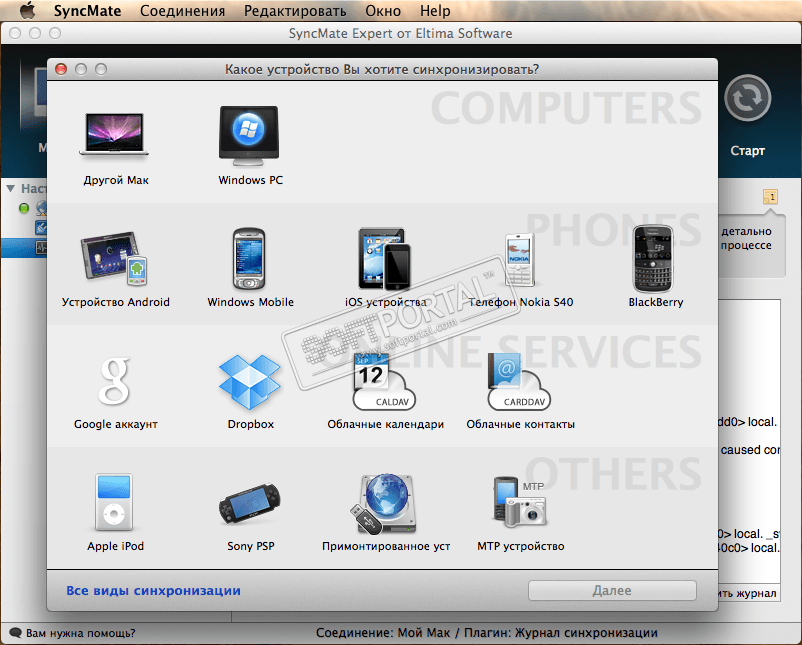
Task: Pick the Sony PSP device icon
Action: tap(250, 504)
